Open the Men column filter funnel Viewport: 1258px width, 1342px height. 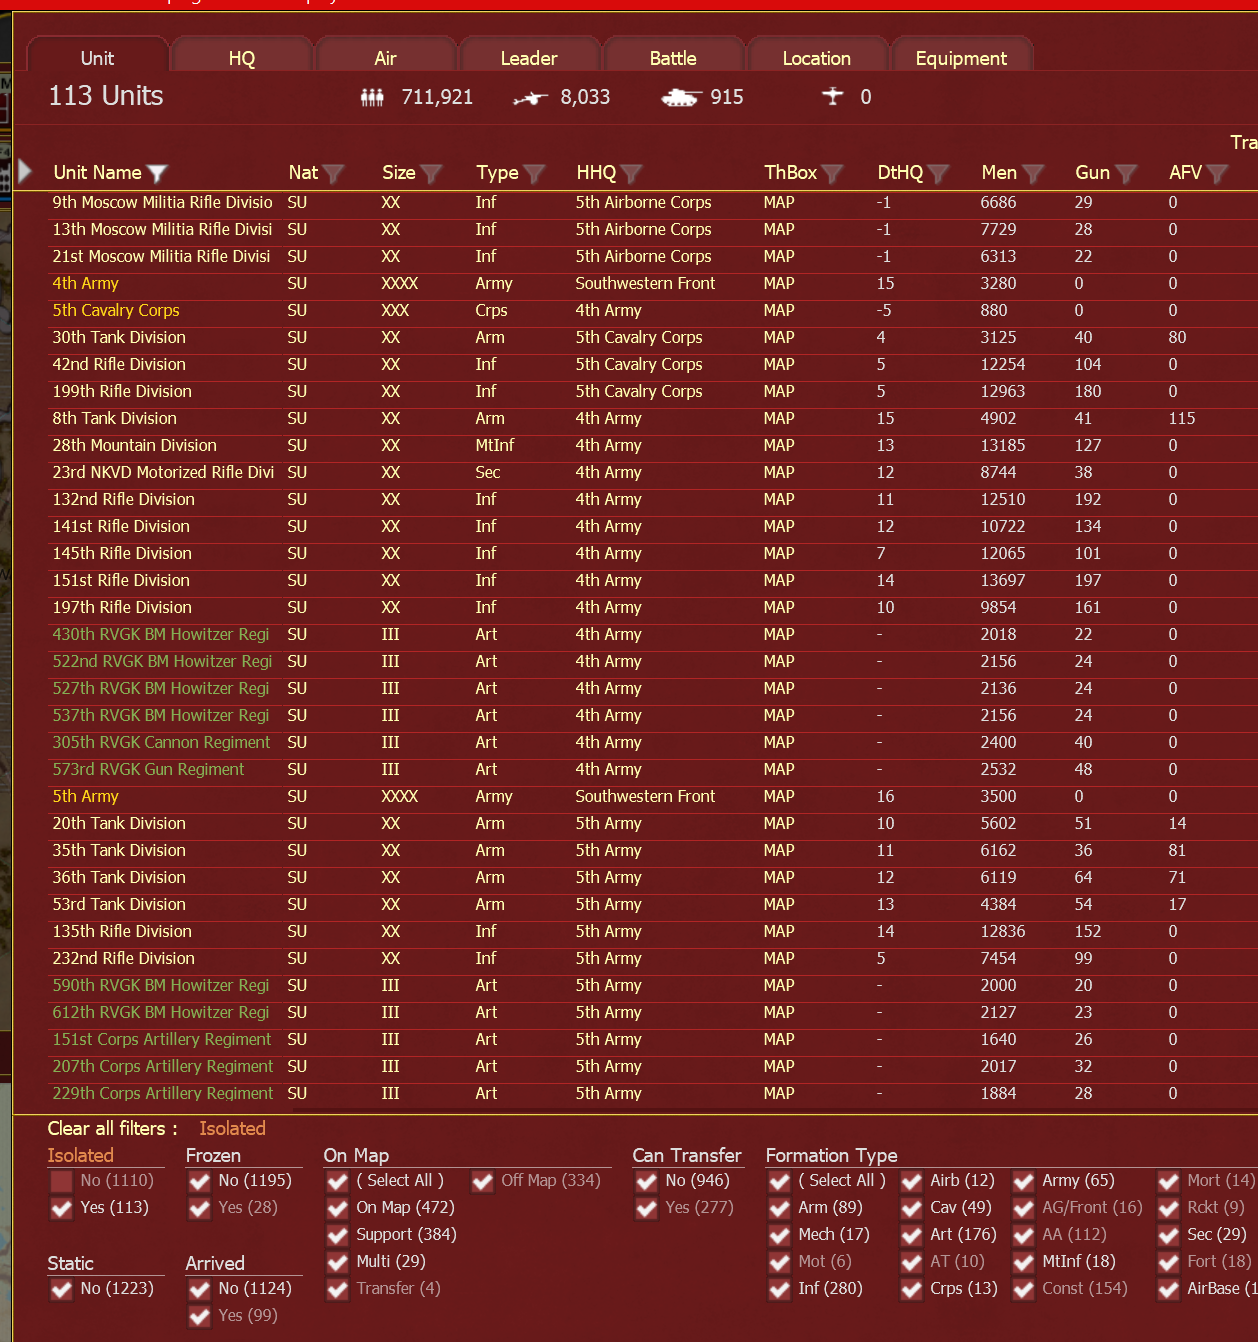point(1033,173)
